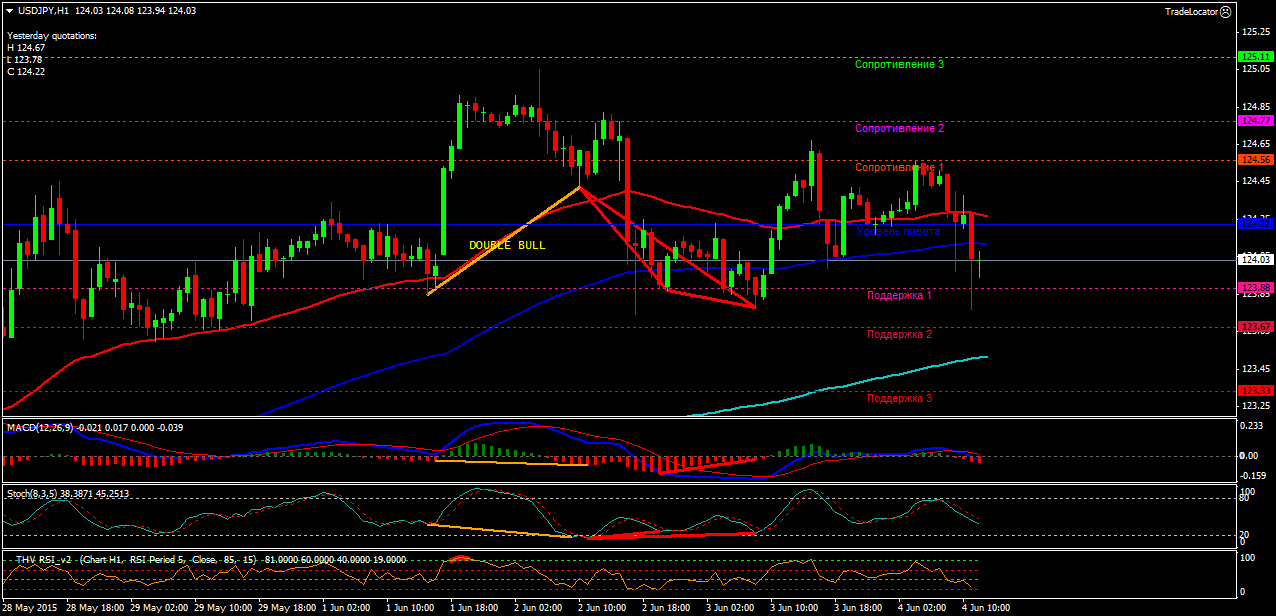Image resolution: width=1276 pixels, height=616 pixels.
Task: Click the green 125.11 price tag
Action: point(1254,57)
